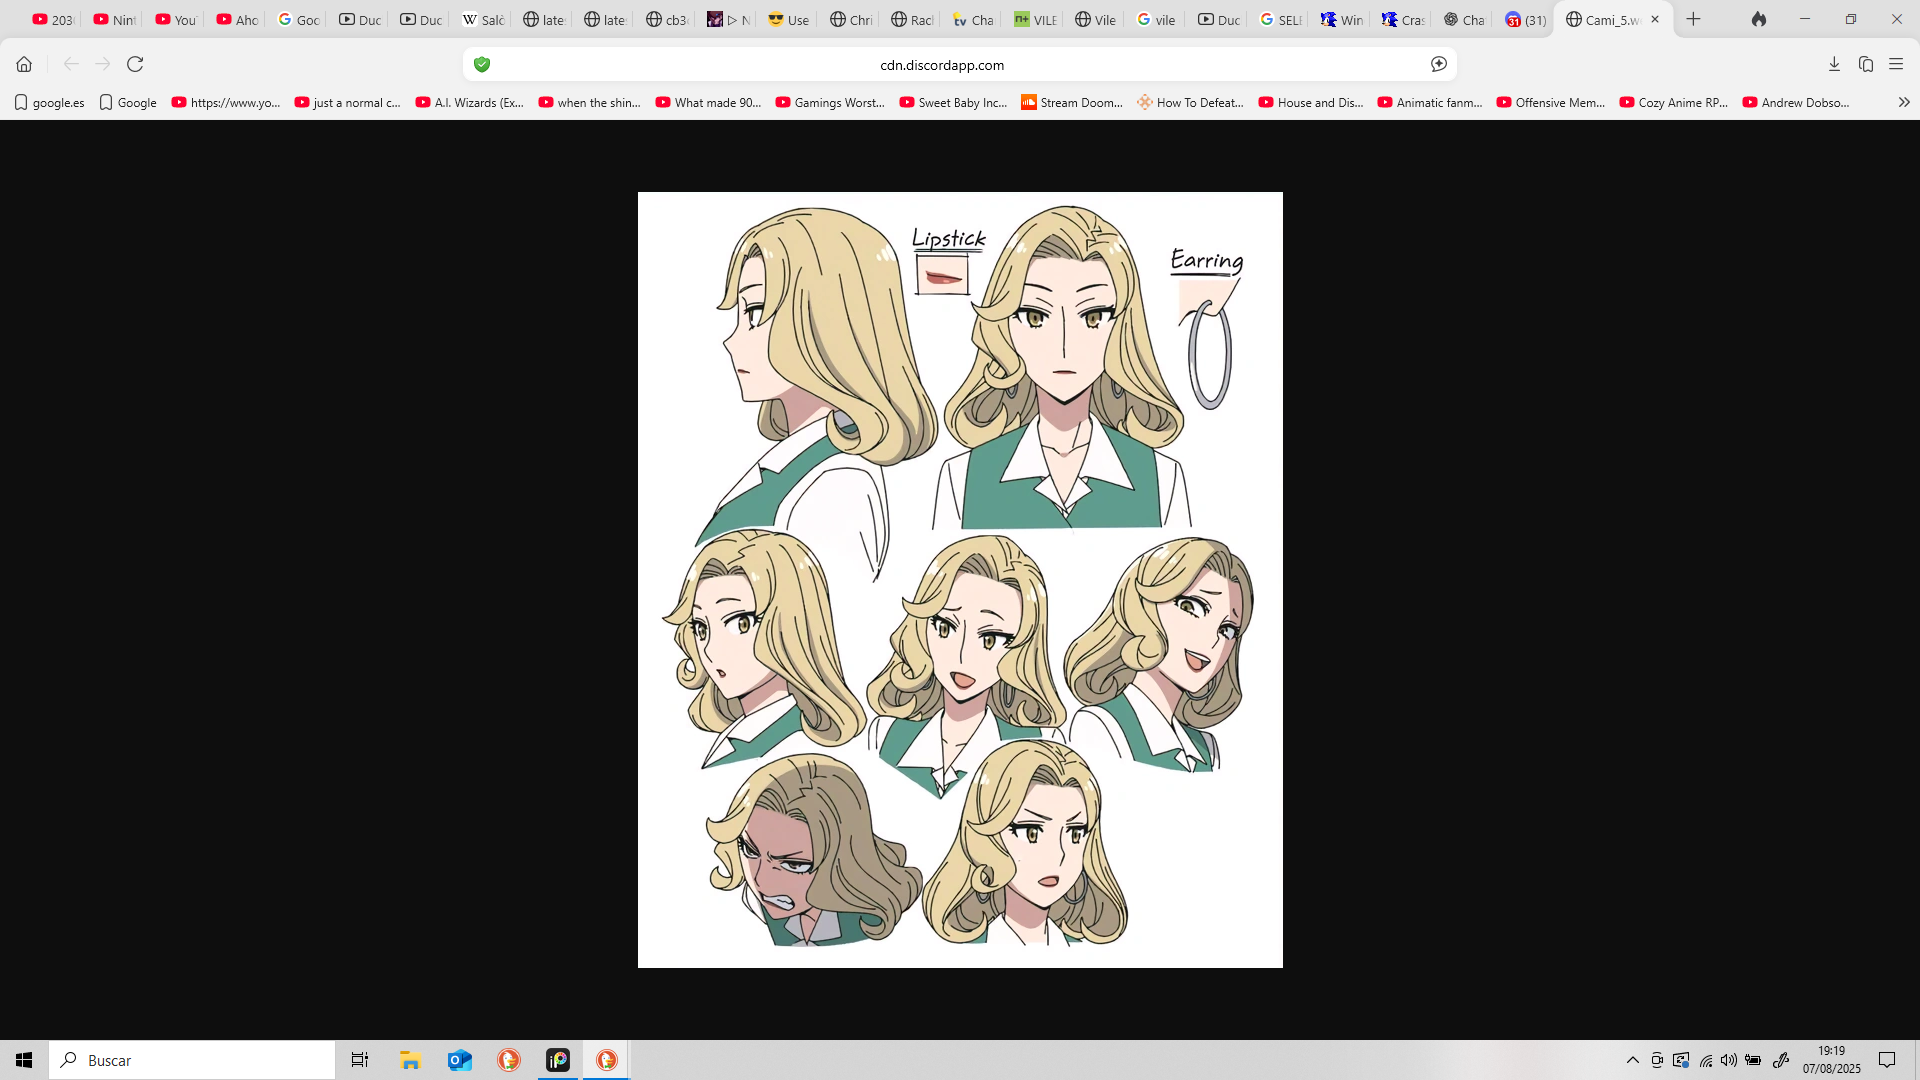Open the Wi-Fi network tray icon
The image size is (1920, 1080).
point(1706,1060)
